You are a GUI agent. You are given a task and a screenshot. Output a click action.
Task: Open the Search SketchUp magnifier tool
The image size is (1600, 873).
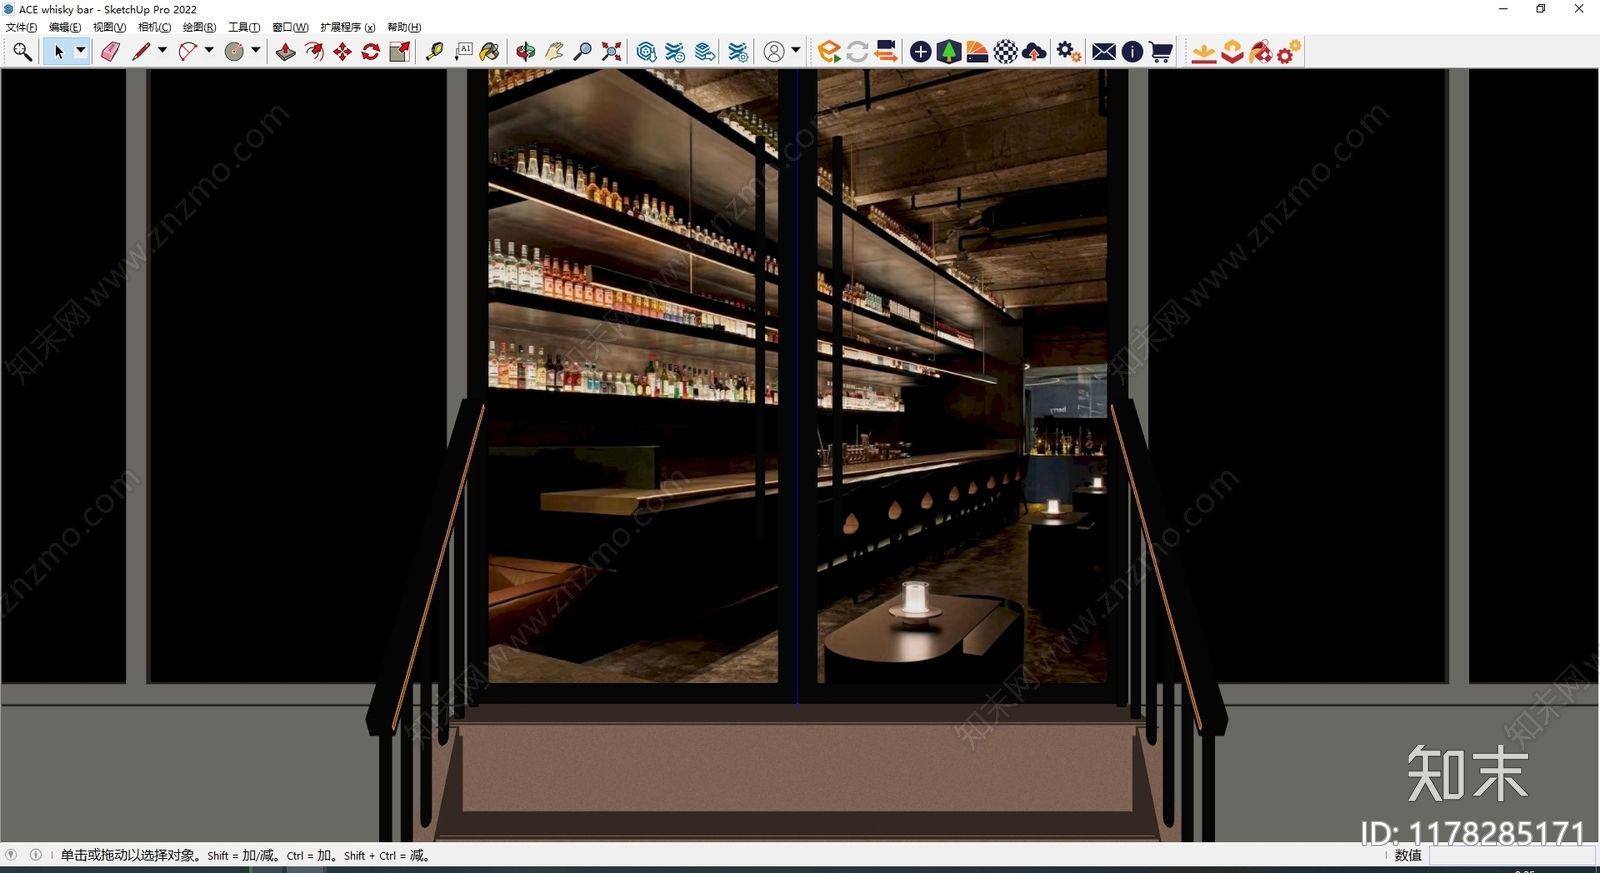click(x=22, y=52)
